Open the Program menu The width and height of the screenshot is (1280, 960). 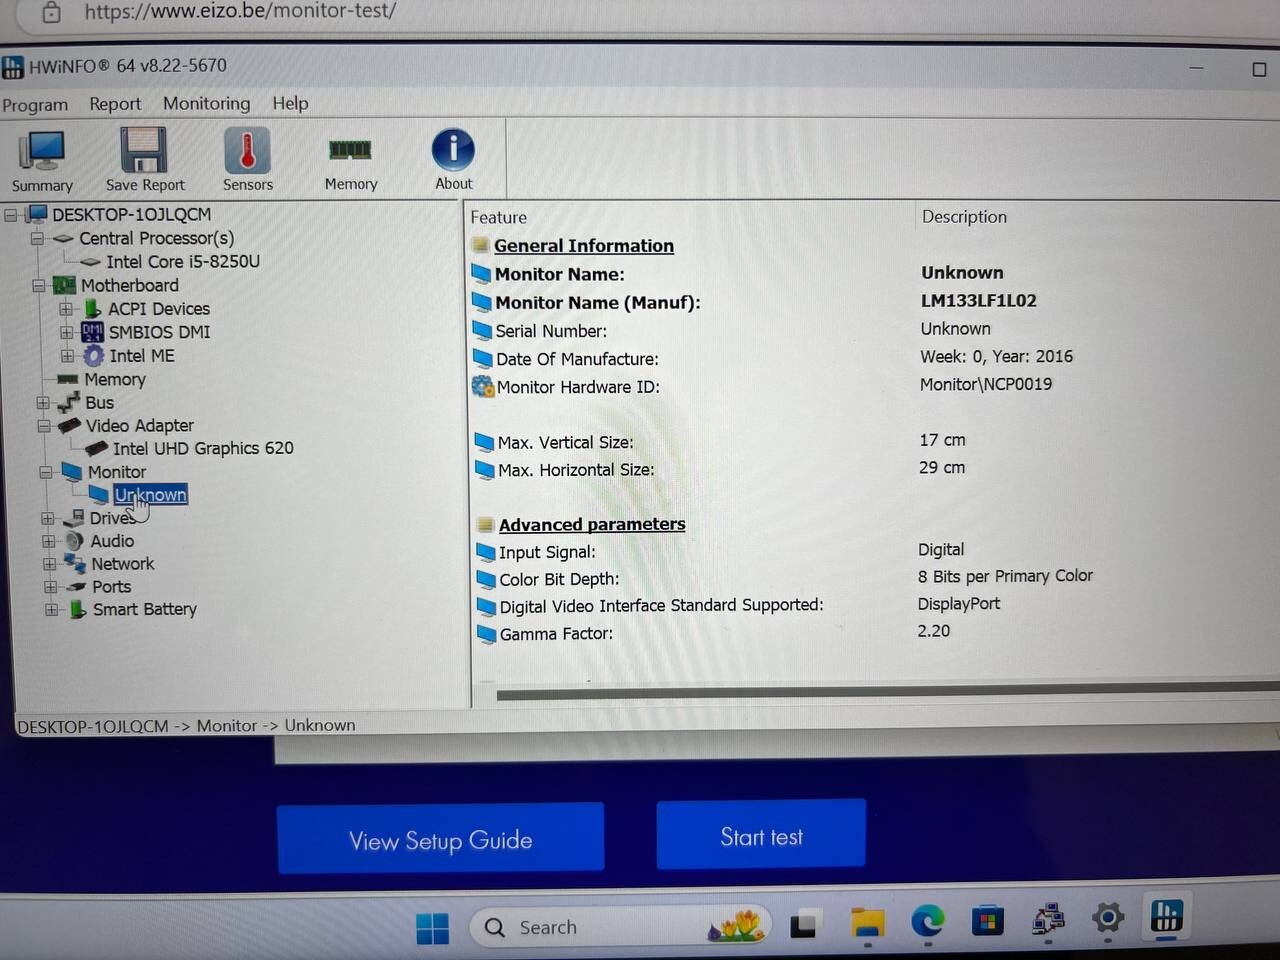35,105
